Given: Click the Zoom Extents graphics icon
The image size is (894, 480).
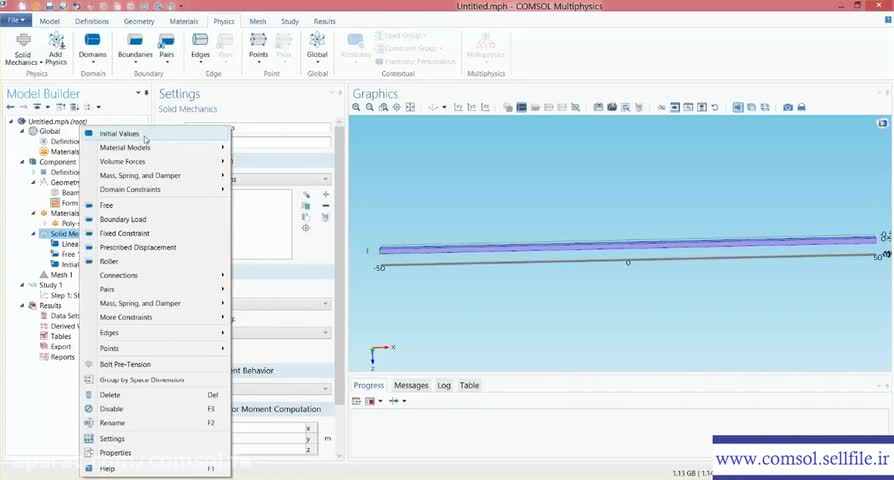Looking at the screenshot, I should tap(410, 107).
